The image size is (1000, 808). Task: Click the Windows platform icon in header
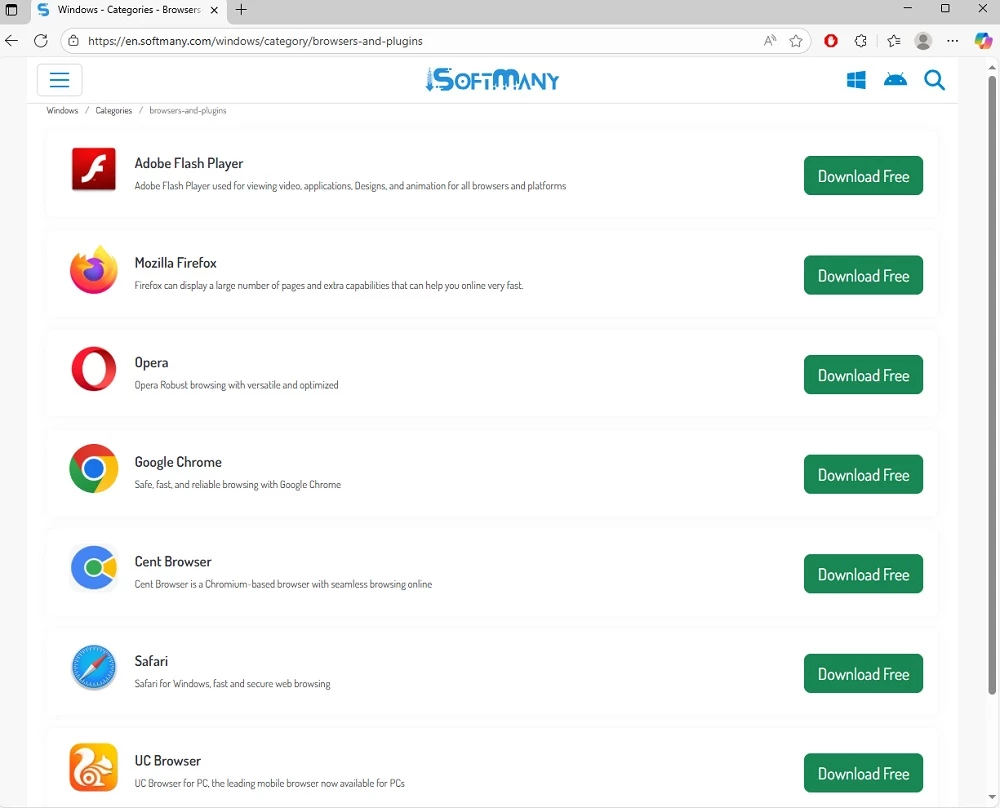856,80
